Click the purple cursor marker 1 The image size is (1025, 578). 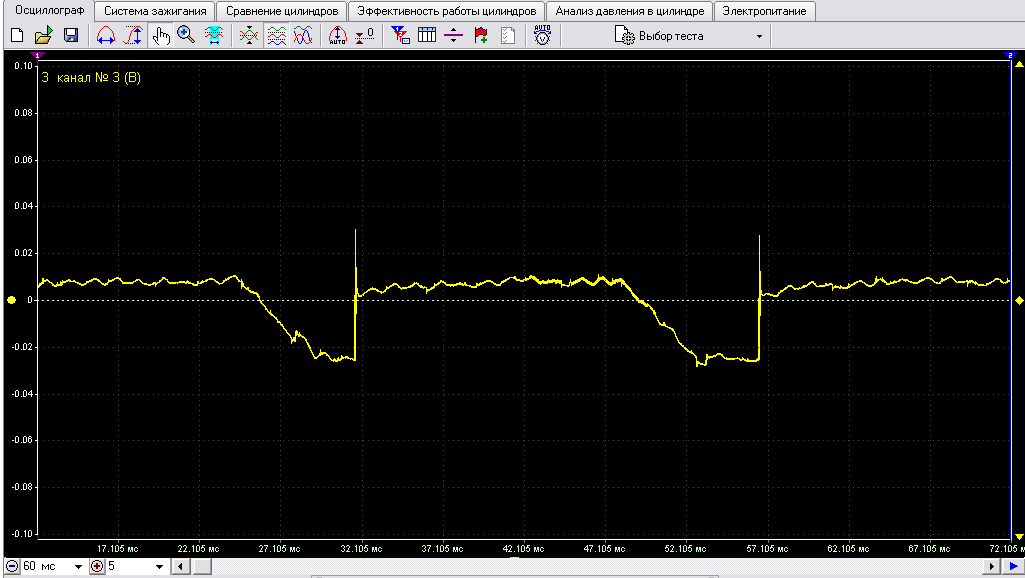pos(37,56)
